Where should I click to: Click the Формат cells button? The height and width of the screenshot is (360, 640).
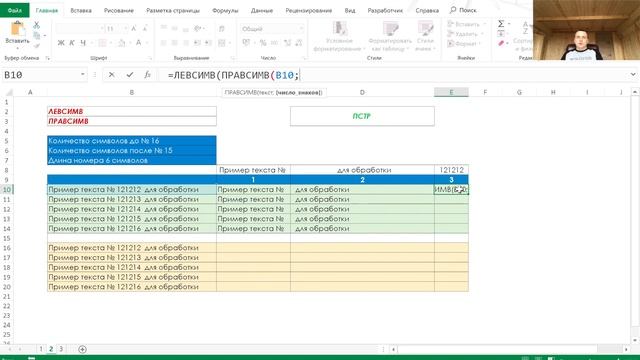[464, 44]
